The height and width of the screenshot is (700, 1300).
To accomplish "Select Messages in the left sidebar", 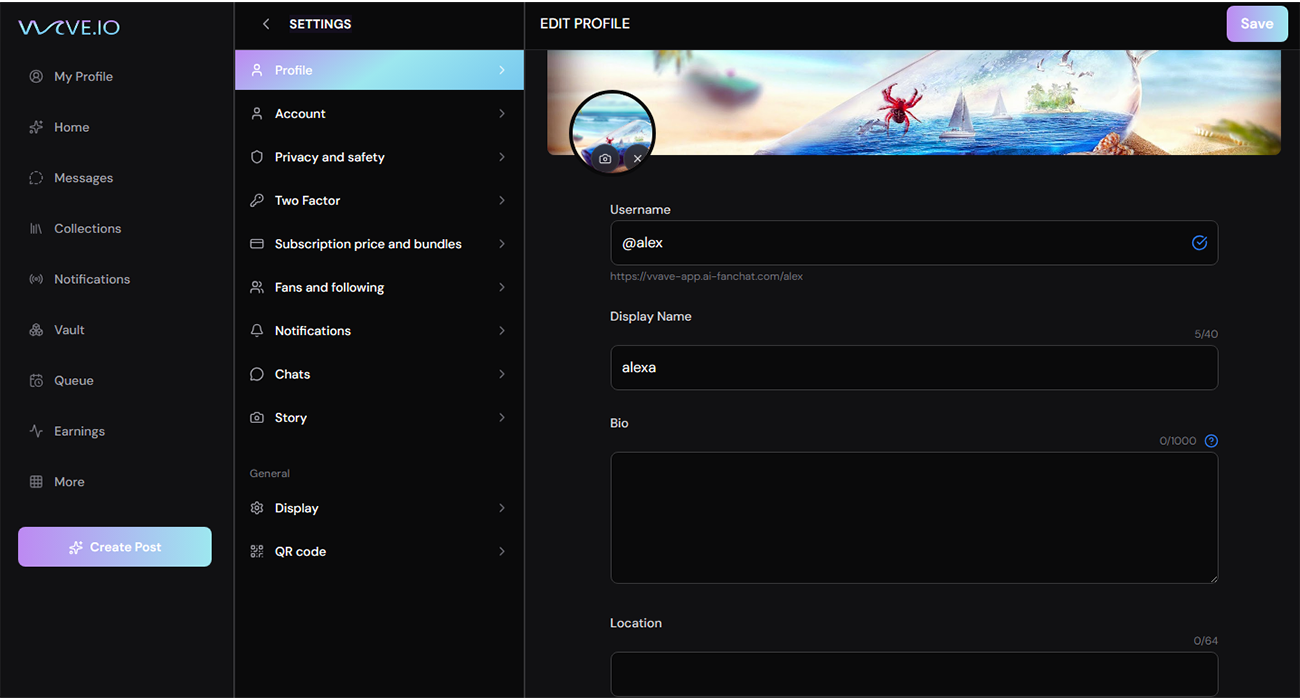I will click(83, 178).
